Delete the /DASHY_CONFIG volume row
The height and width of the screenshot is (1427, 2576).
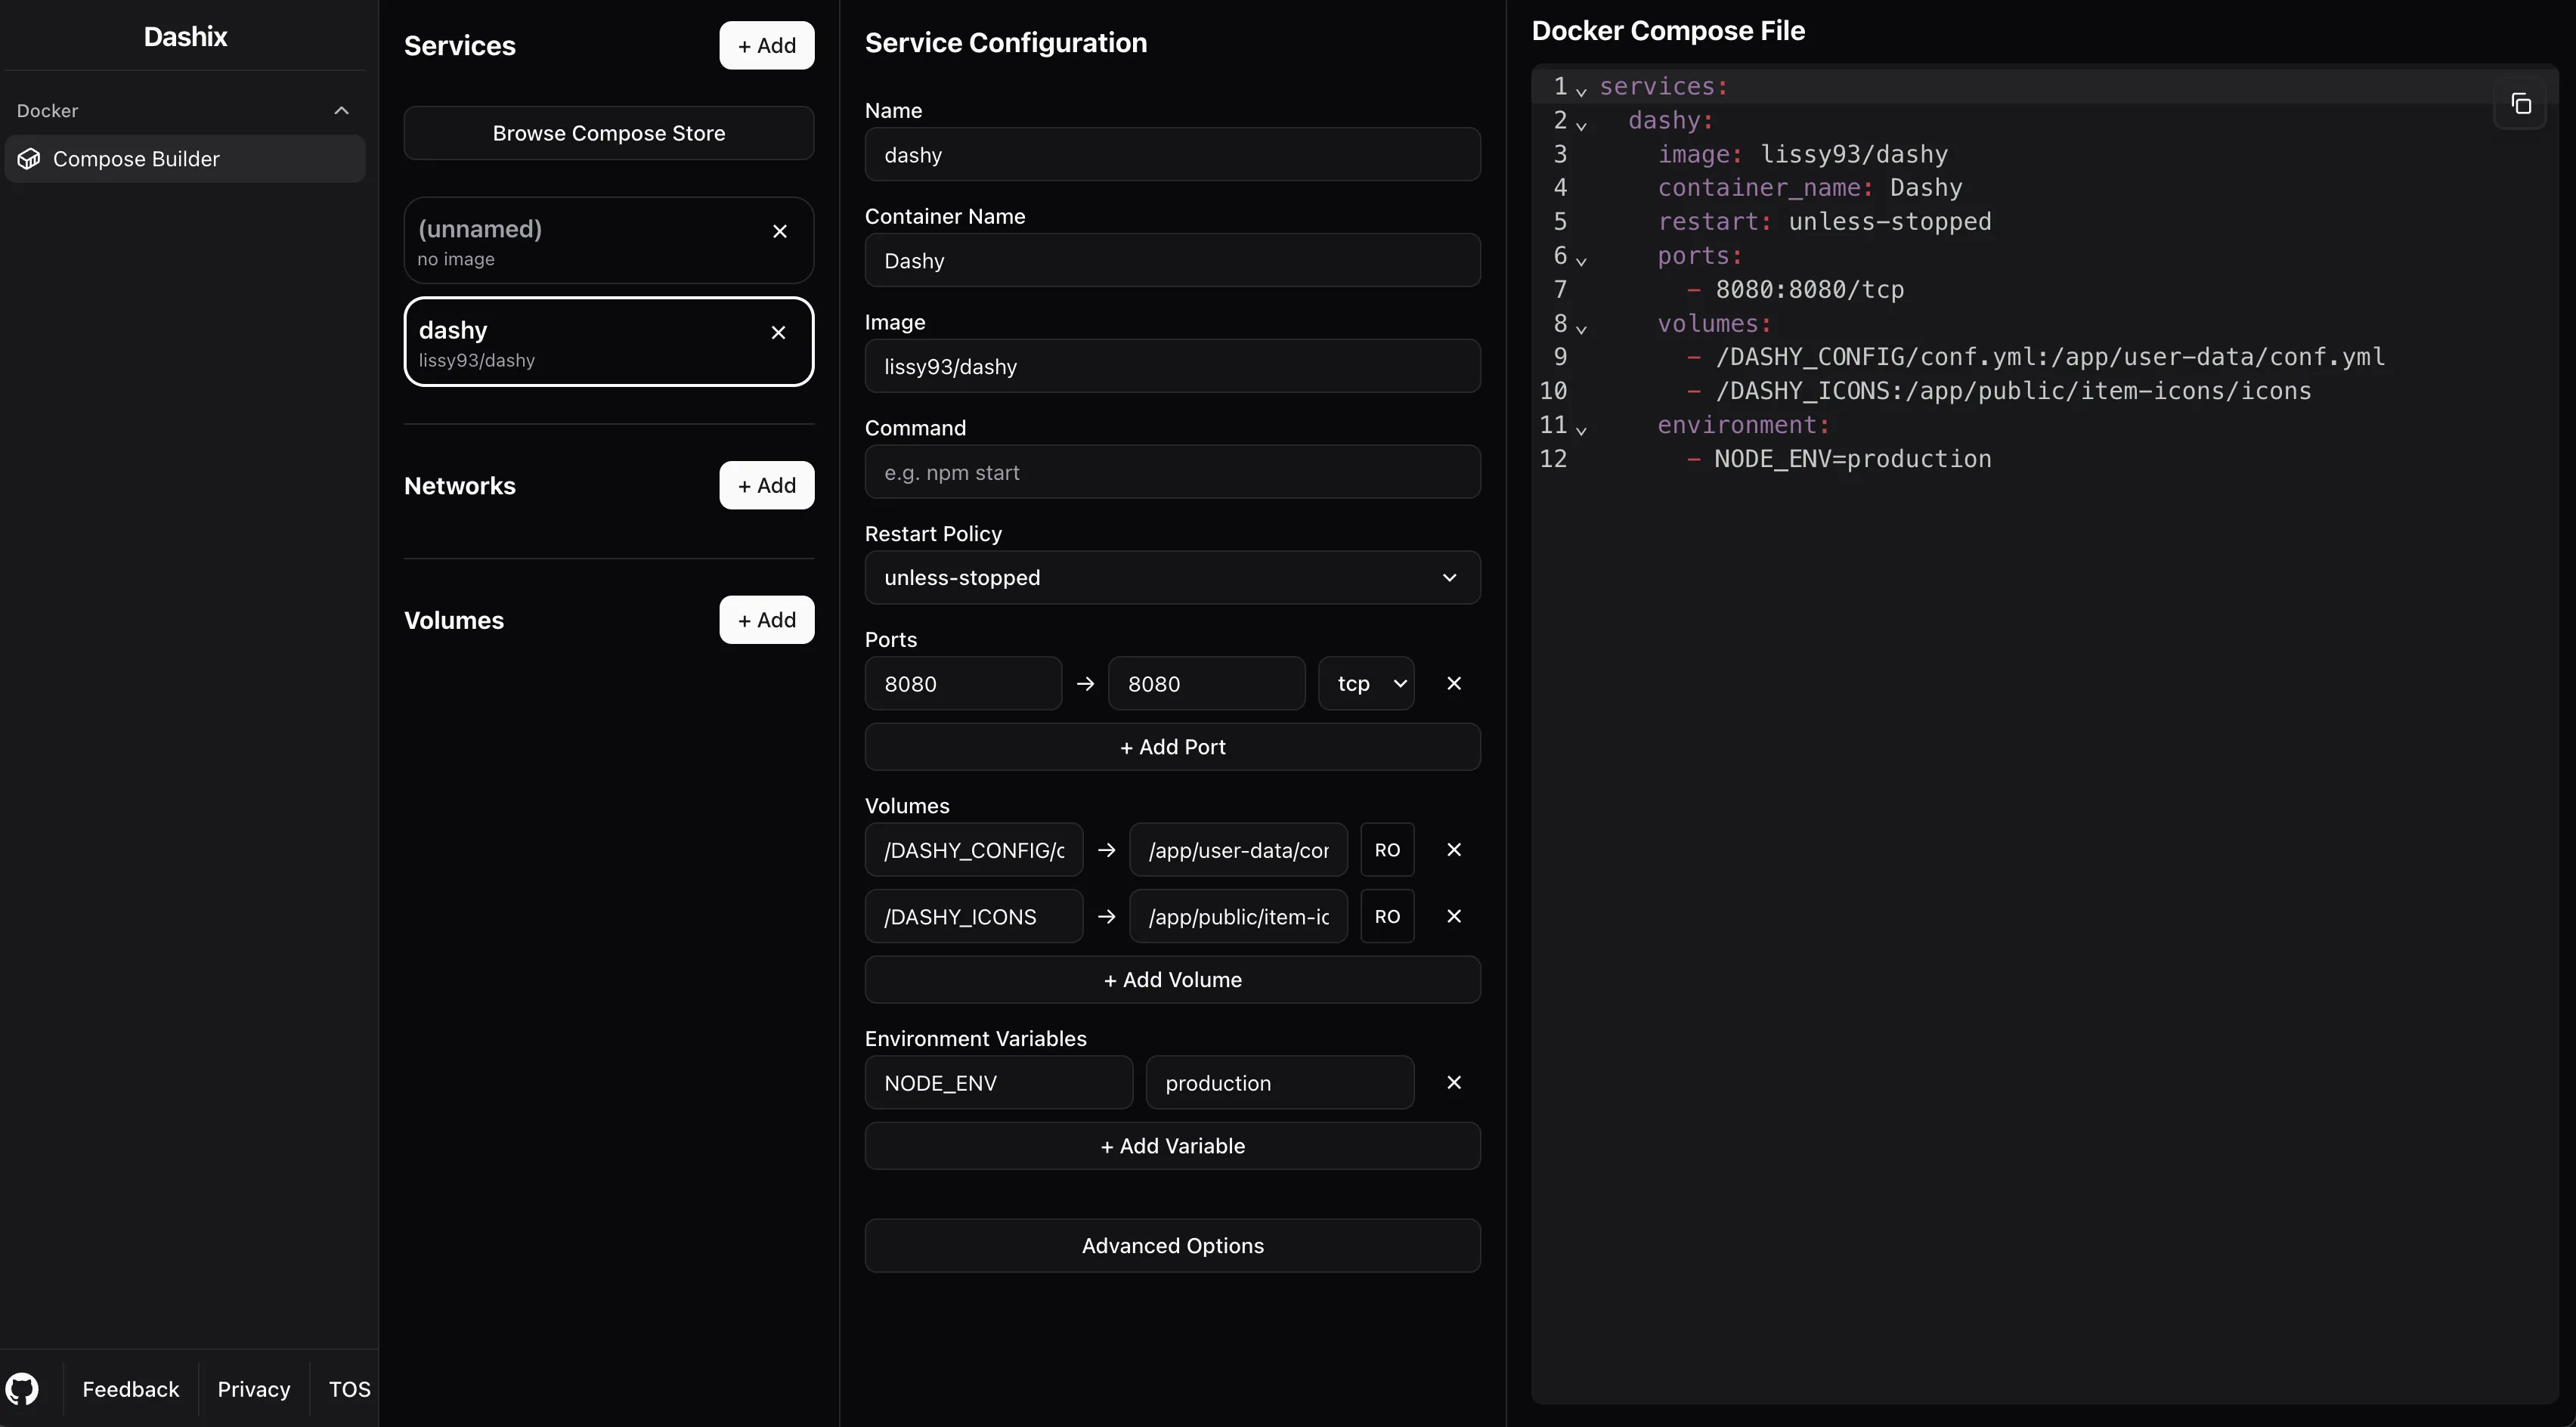point(1453,849)
